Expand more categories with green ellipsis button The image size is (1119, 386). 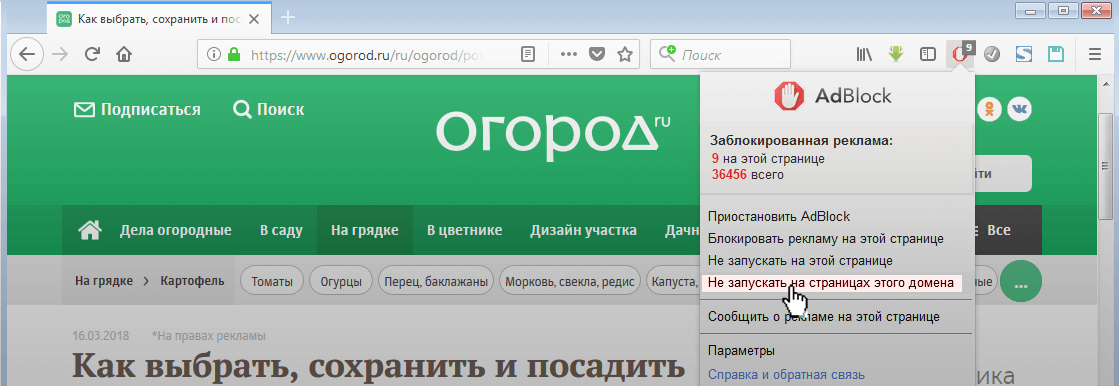coord(1021,282)
